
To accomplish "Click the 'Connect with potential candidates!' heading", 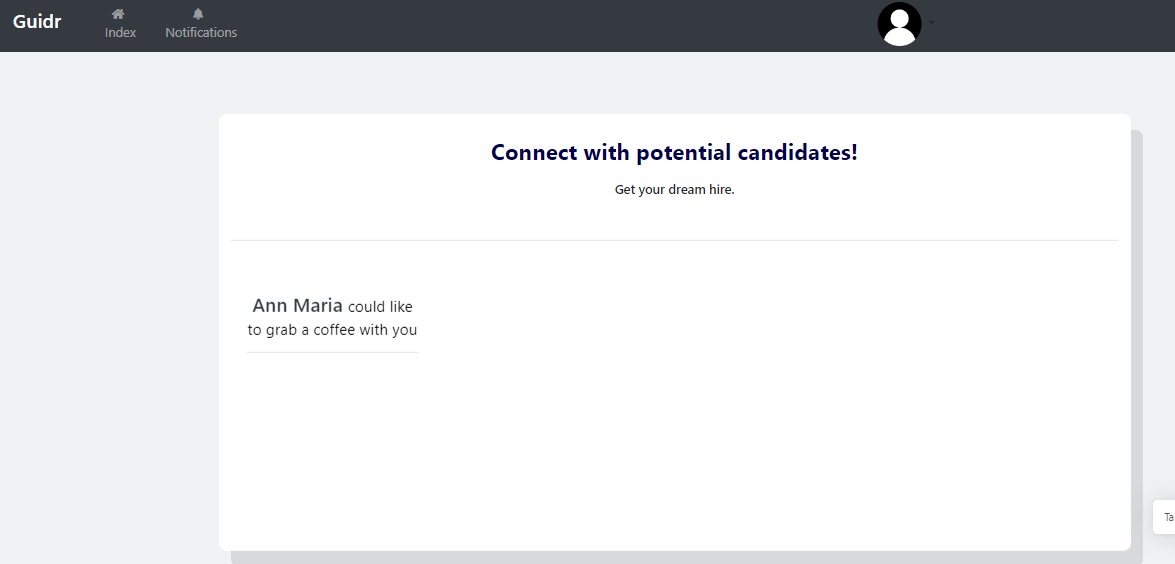I will coord(674,153).
